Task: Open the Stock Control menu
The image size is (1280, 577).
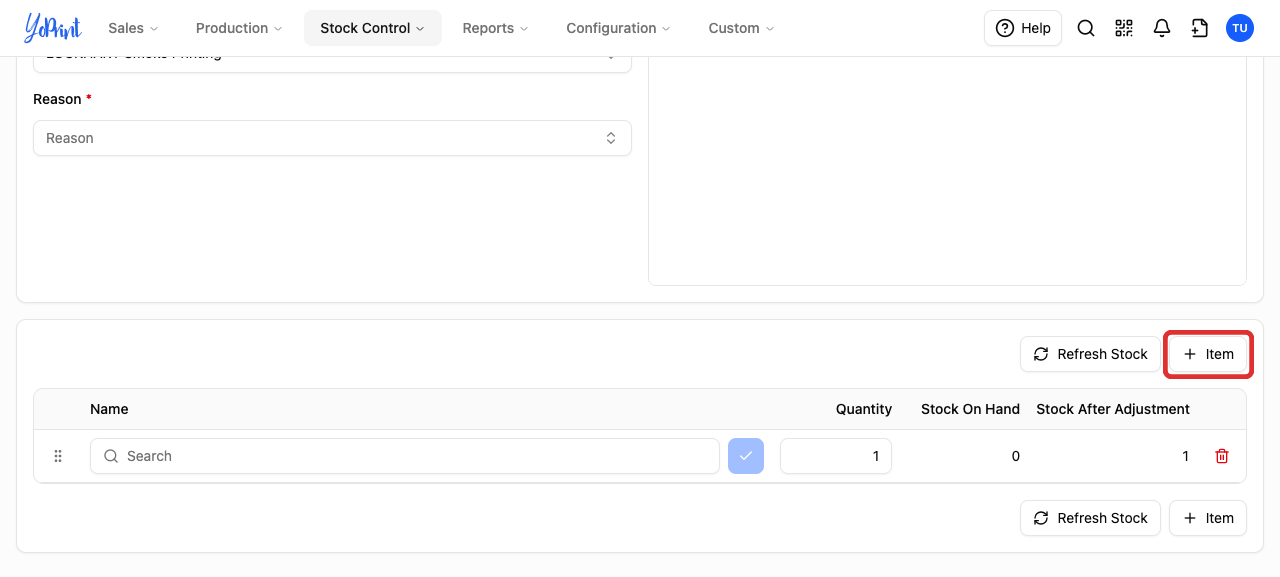Action: coord(373,28)
